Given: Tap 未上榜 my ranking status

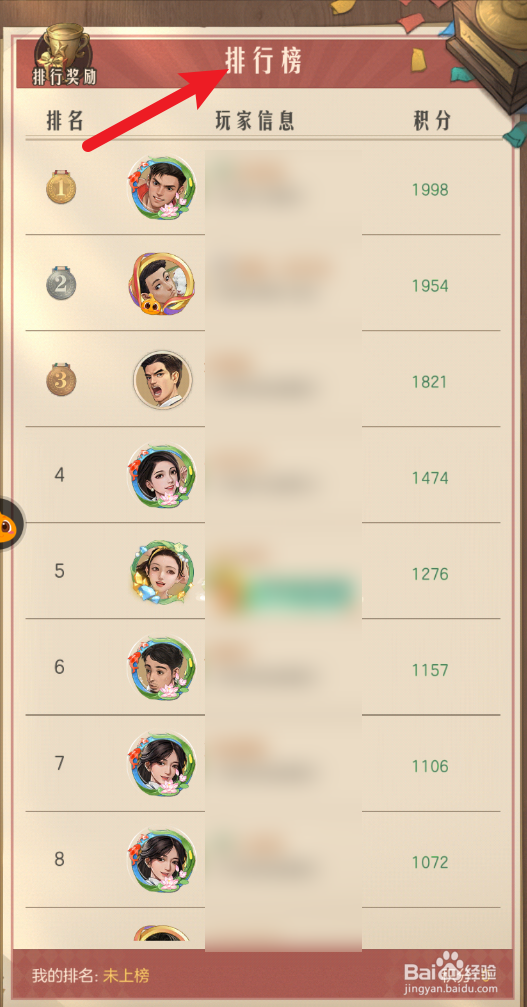Looking at the screenshot, I should tap(126, 976).
